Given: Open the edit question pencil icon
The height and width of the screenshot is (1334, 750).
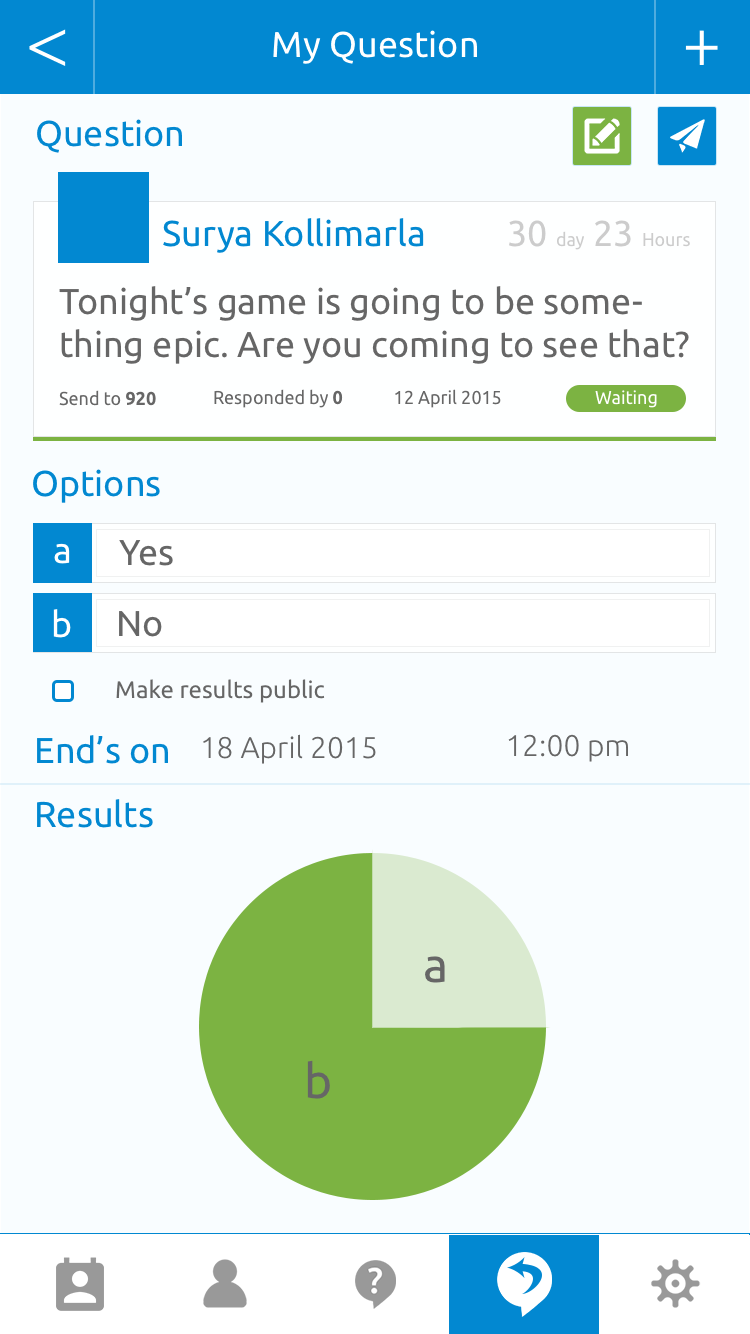Looking at the screenshot, I should click(601, 136).
